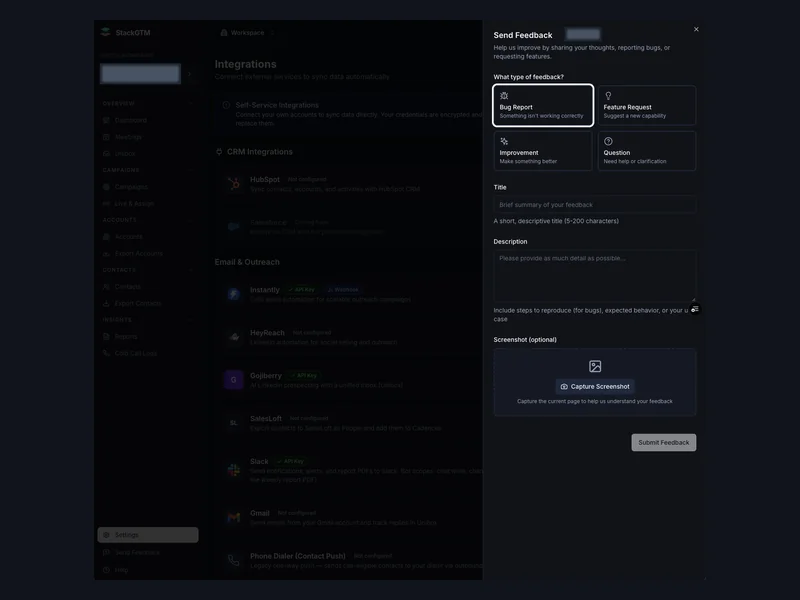Click the Email & Outreach heading
Viewport: 800px width, 600px height.
pos(247,262)
